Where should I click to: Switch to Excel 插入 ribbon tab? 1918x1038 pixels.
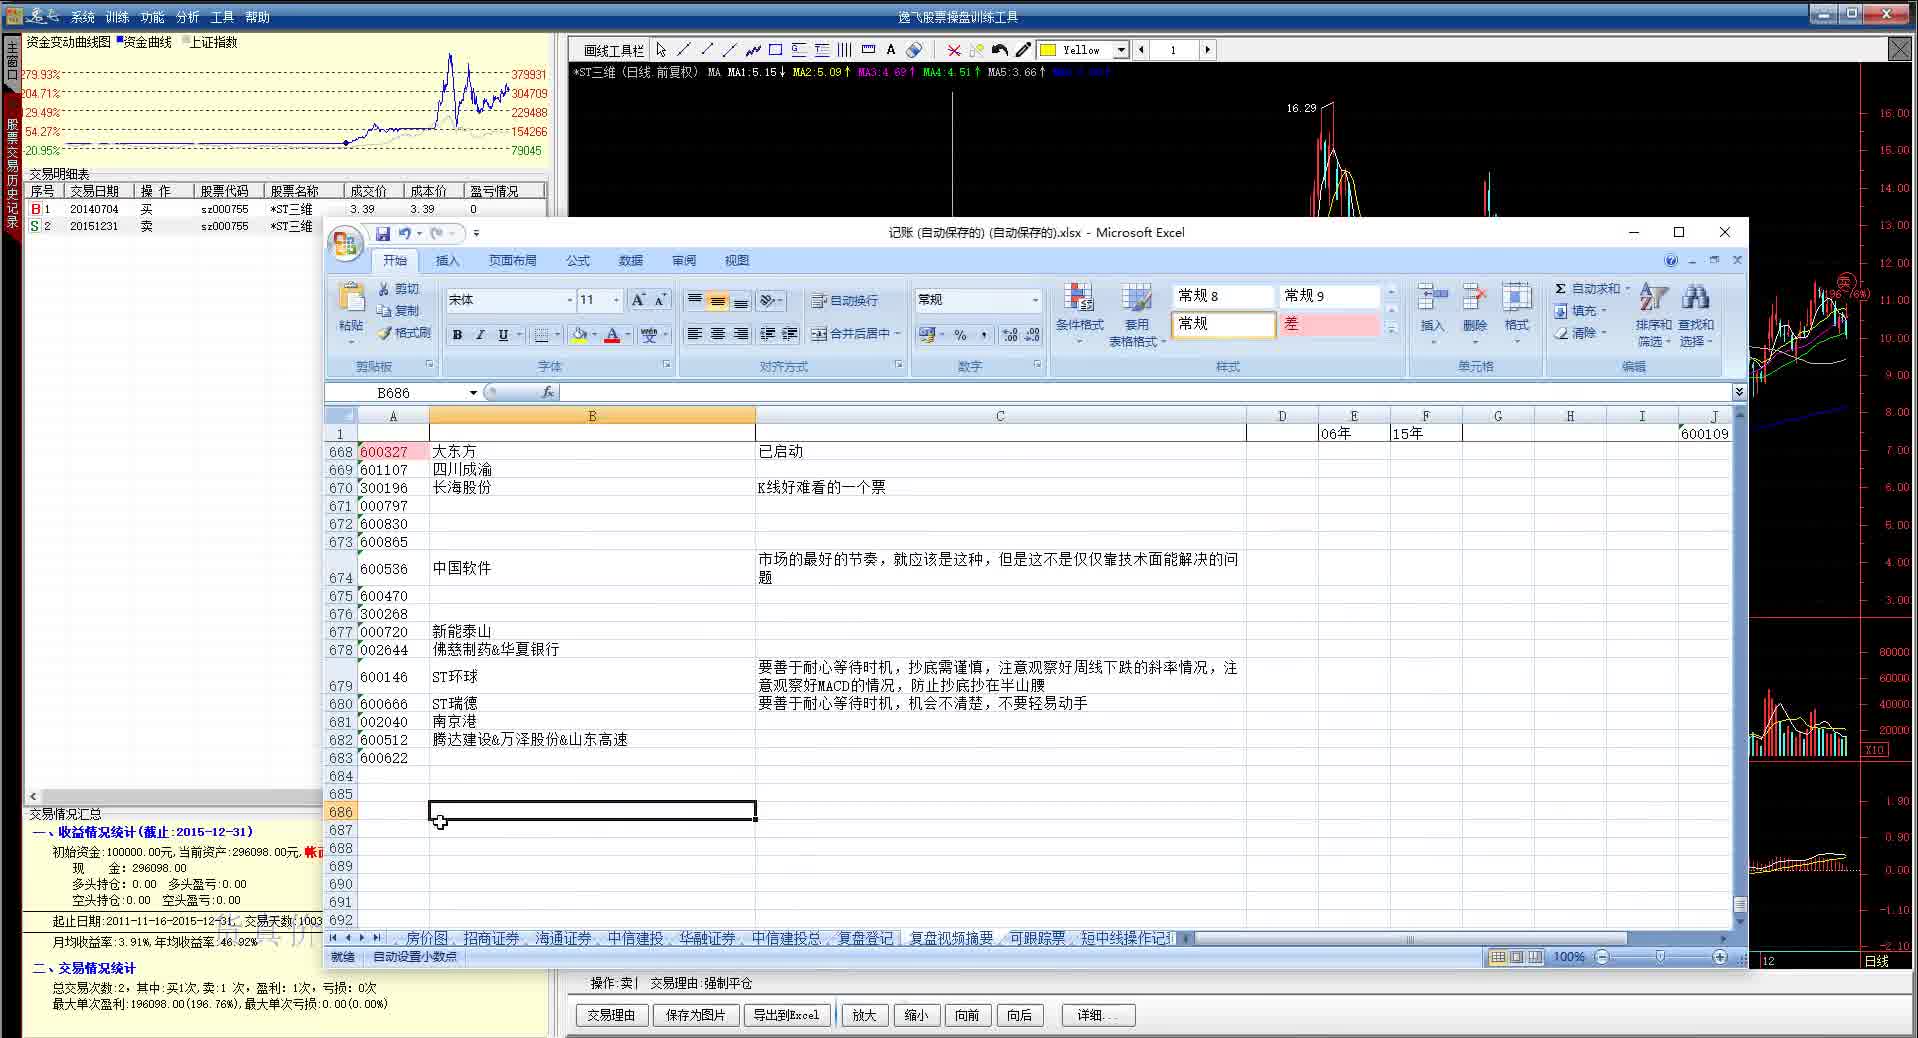[447, 261]
